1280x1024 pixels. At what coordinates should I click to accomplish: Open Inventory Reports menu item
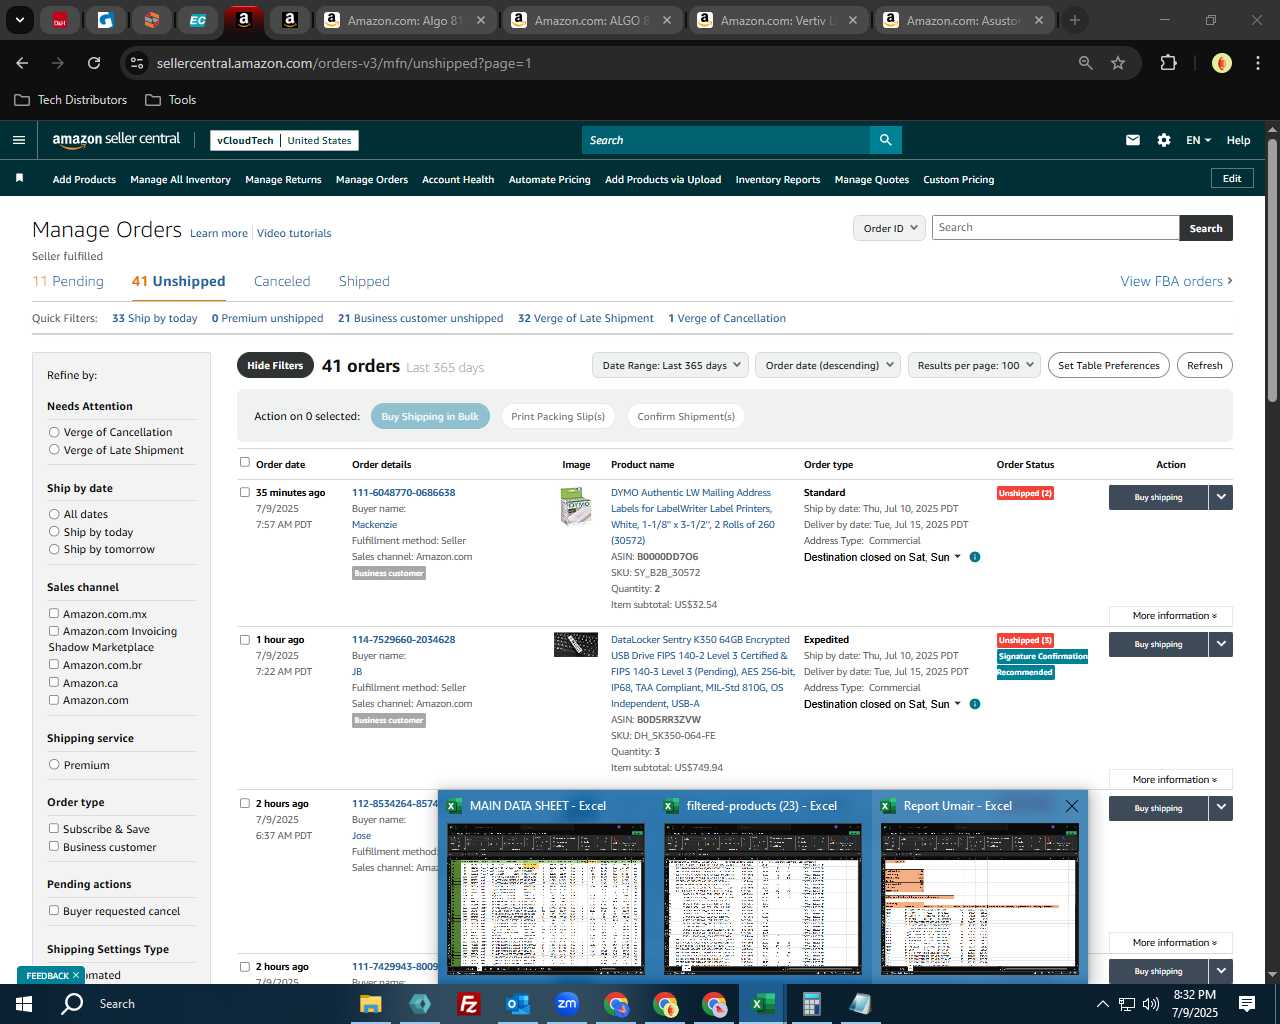tap(778, 180)
